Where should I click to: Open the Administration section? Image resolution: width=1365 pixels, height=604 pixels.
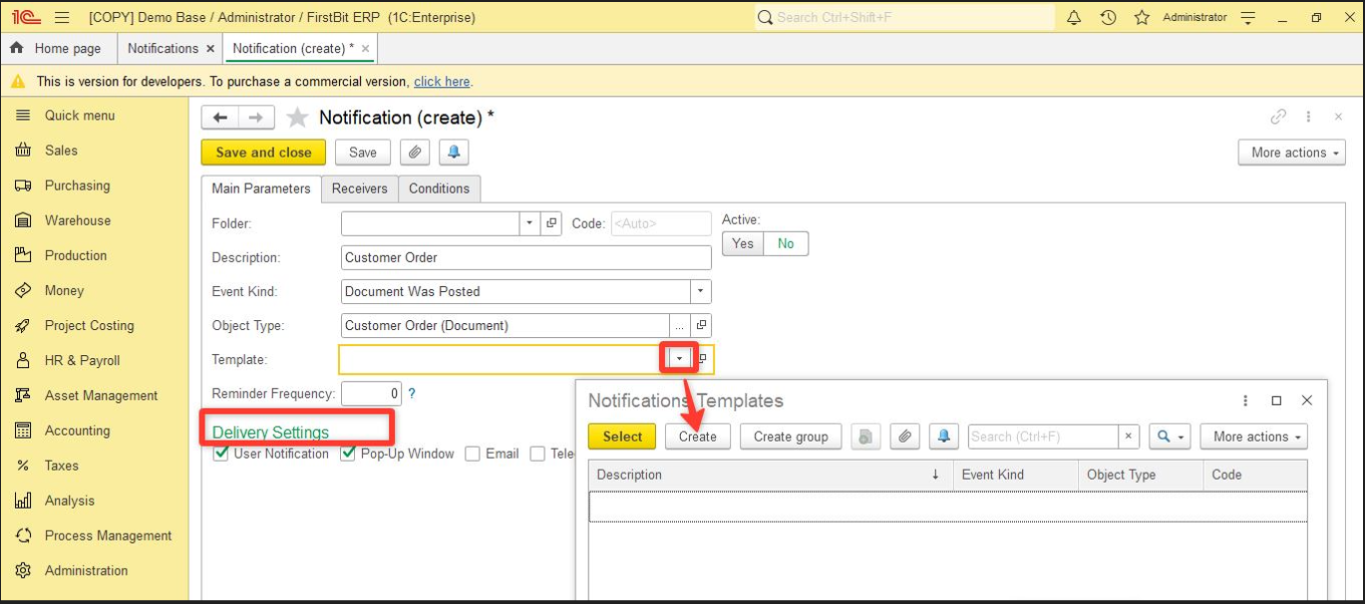click(x=86, y=570)
